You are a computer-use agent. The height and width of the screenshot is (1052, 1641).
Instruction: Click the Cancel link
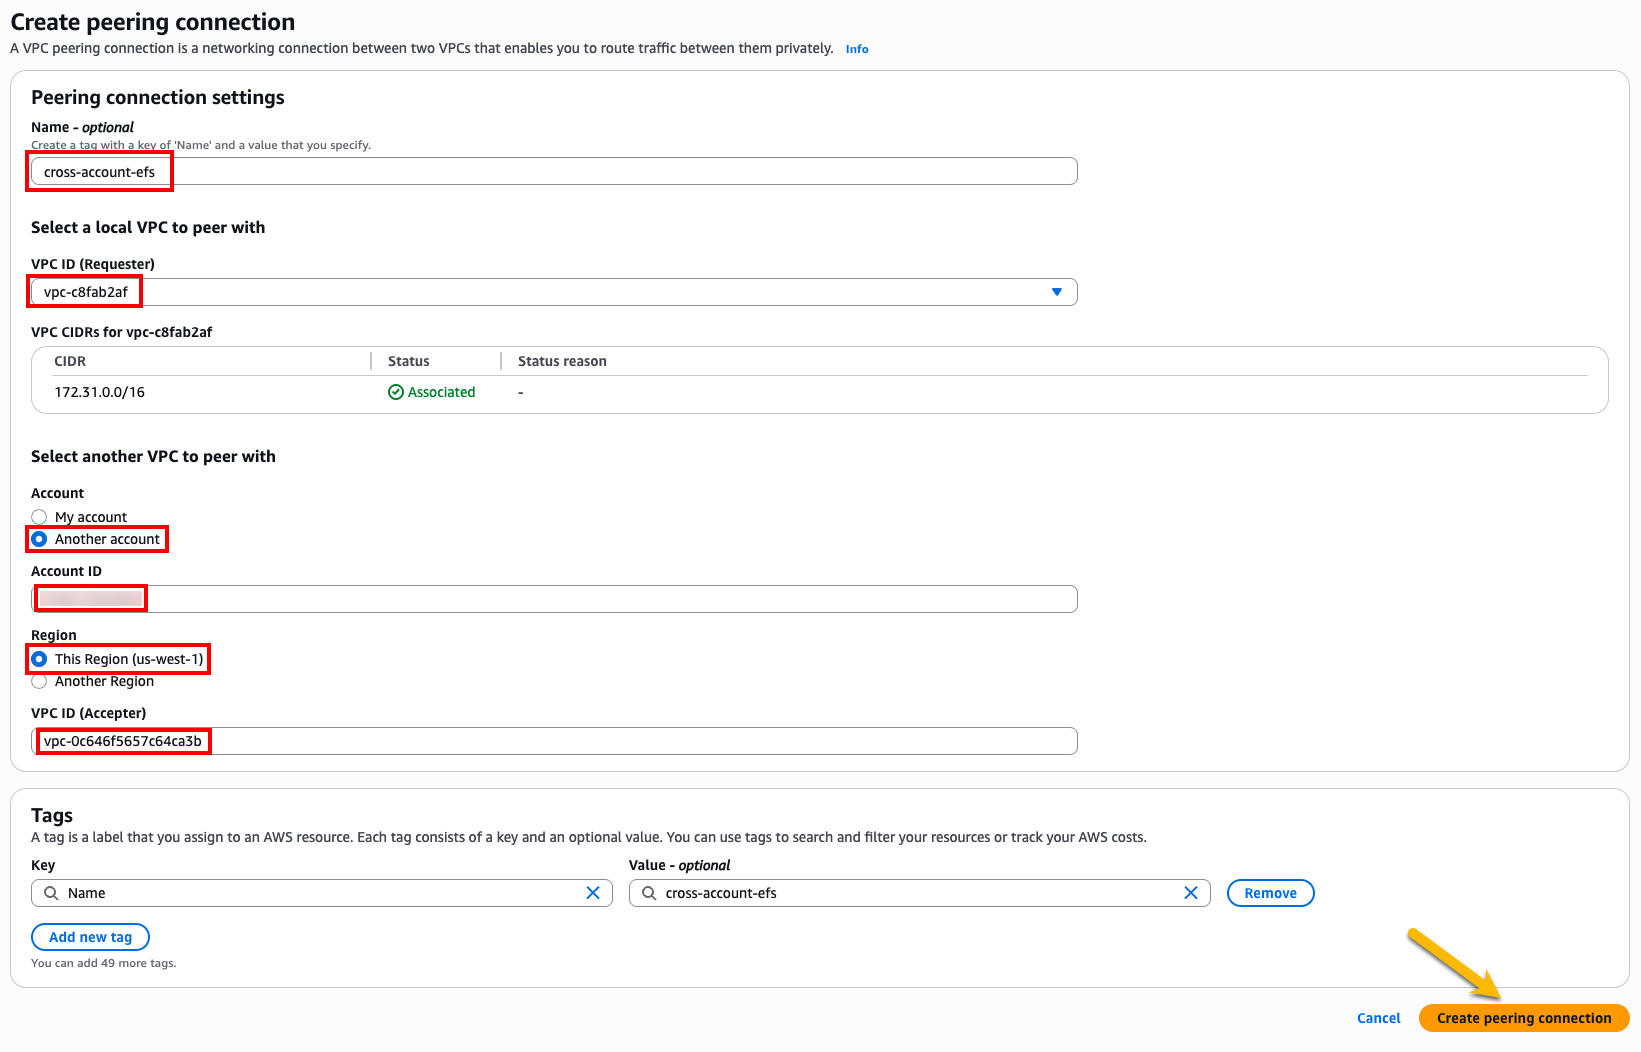tap(1378, 1017)
